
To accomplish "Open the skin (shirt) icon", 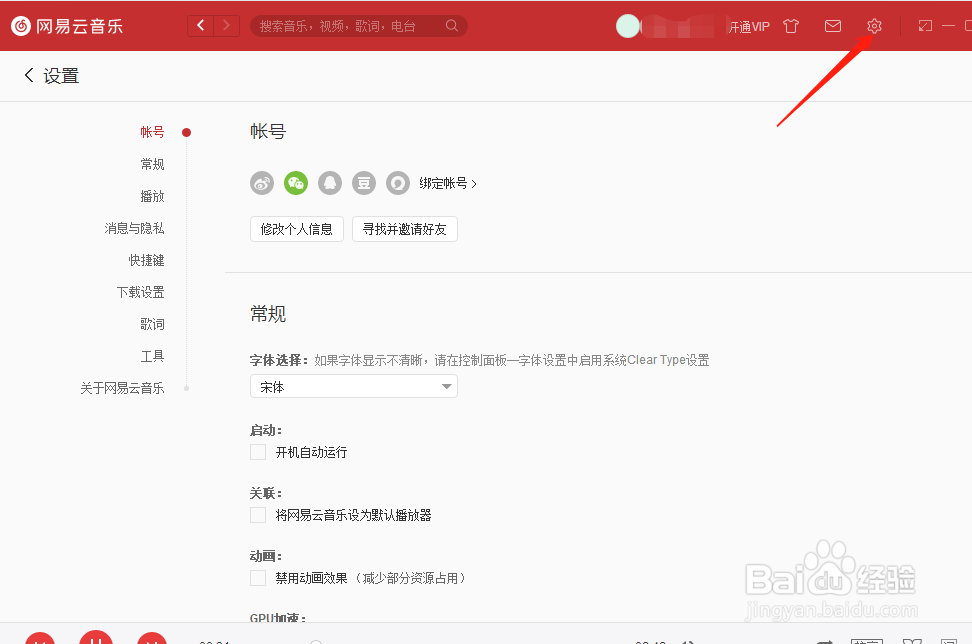I will tap(791, 26).
